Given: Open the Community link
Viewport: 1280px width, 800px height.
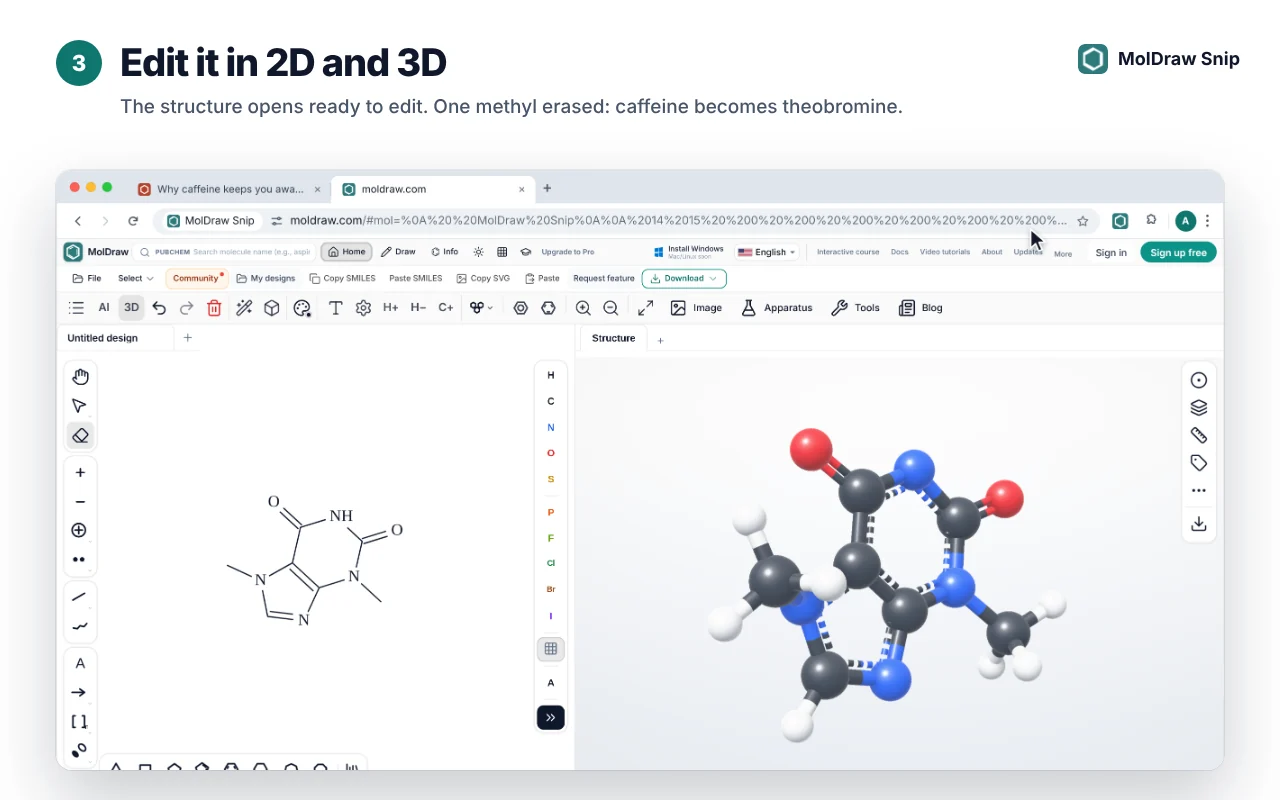Looking at the screenshot, I should click(195, 278).
